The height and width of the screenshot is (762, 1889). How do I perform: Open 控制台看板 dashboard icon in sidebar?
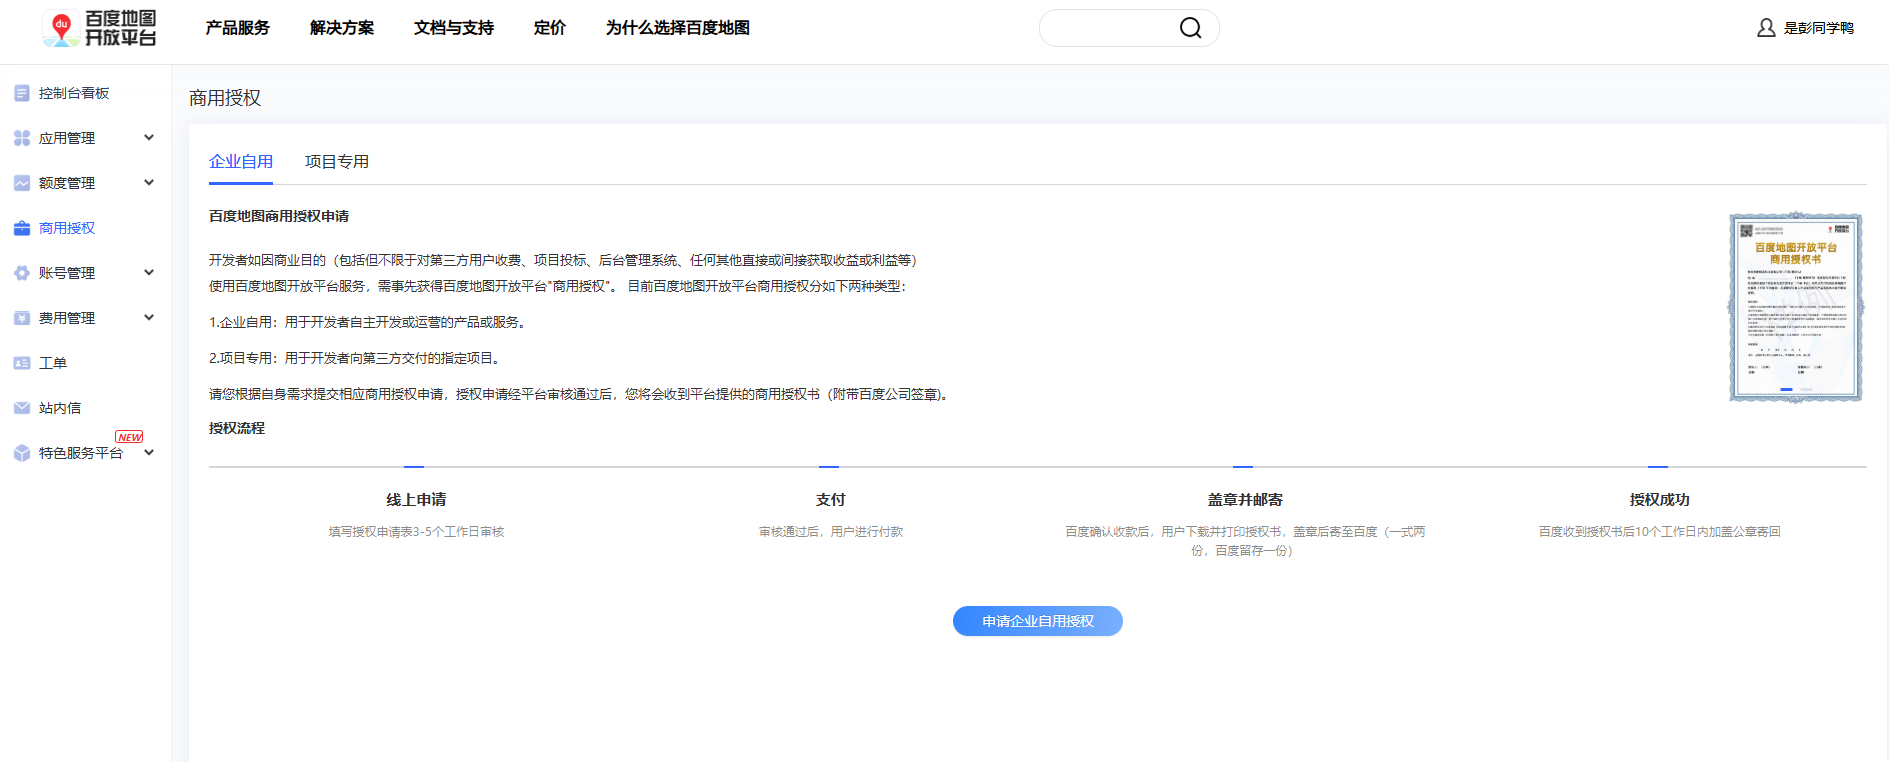pyautogui.click(x=22, y=93)
